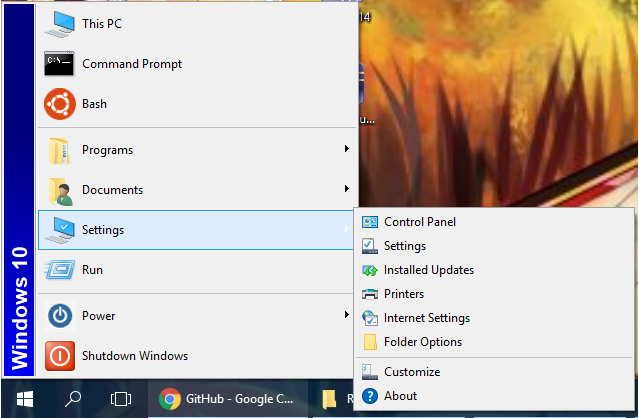Viewport: 639px width, 418px height.
Task: Click the blue question mark About icon
Action: (x=370, y=396)
